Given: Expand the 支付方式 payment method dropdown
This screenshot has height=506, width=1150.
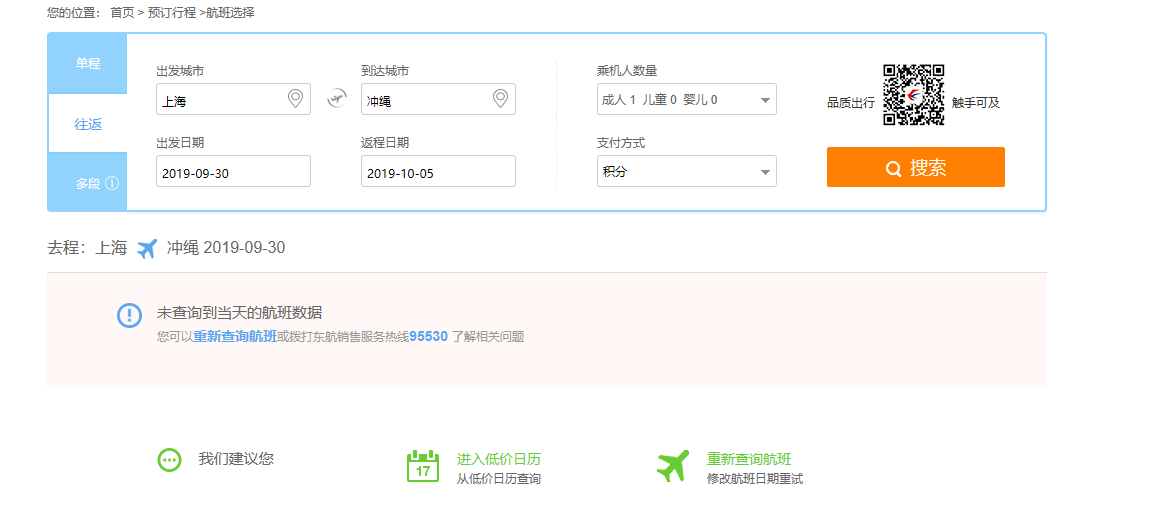Looking at the screenshot, I should (x=686, y=171).
